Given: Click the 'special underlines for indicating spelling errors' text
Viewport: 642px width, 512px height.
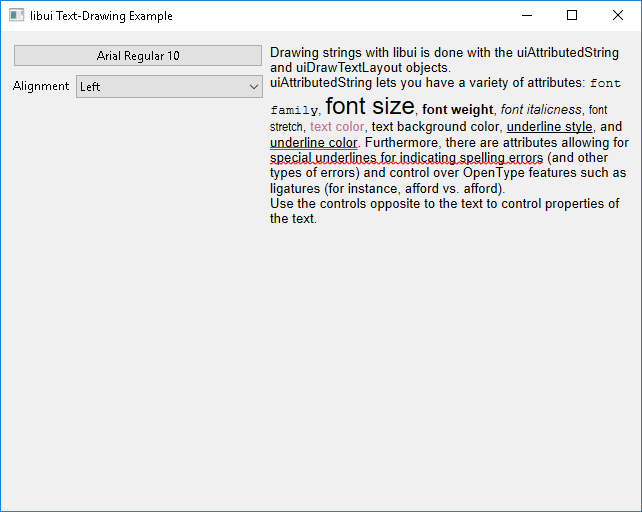Looking at the screenshot, I should click(x=407, y=158).
